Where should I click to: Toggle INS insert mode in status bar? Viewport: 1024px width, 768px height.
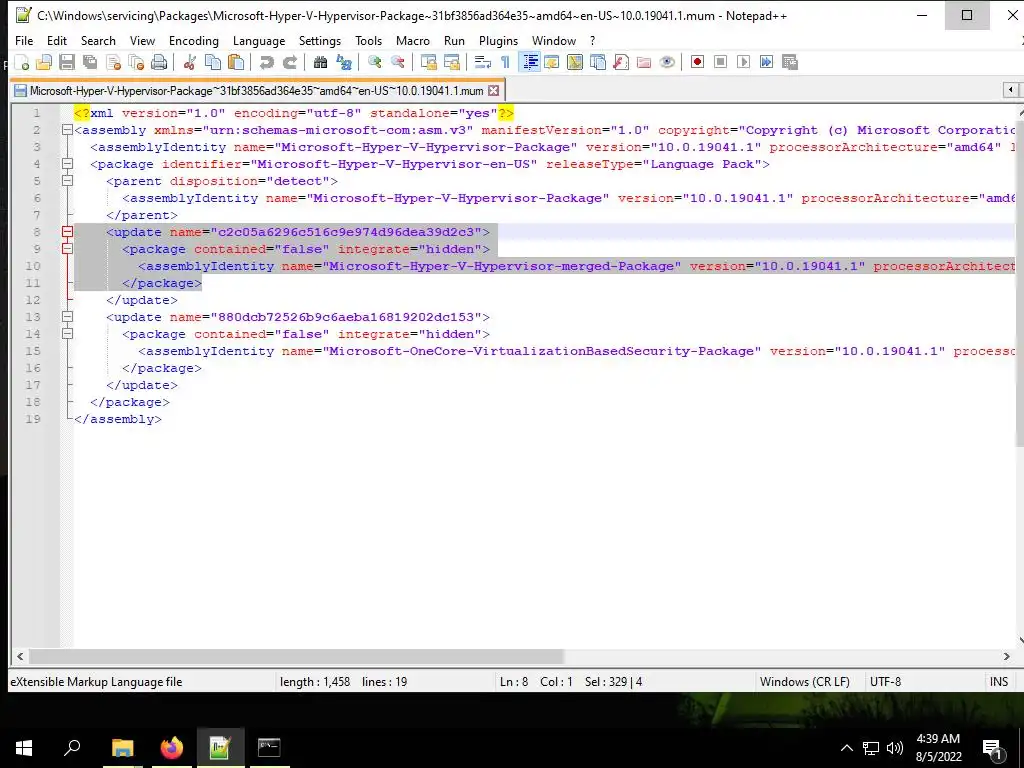(x=999, y=682)
